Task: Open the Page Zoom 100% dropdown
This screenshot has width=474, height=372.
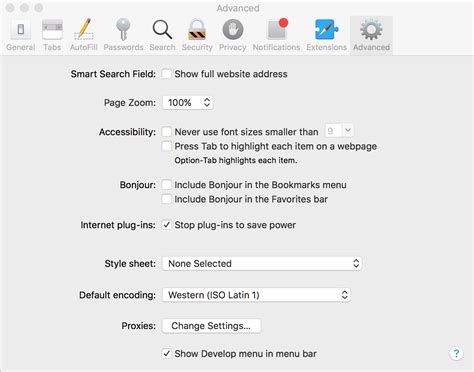Action: pos(187,102)
